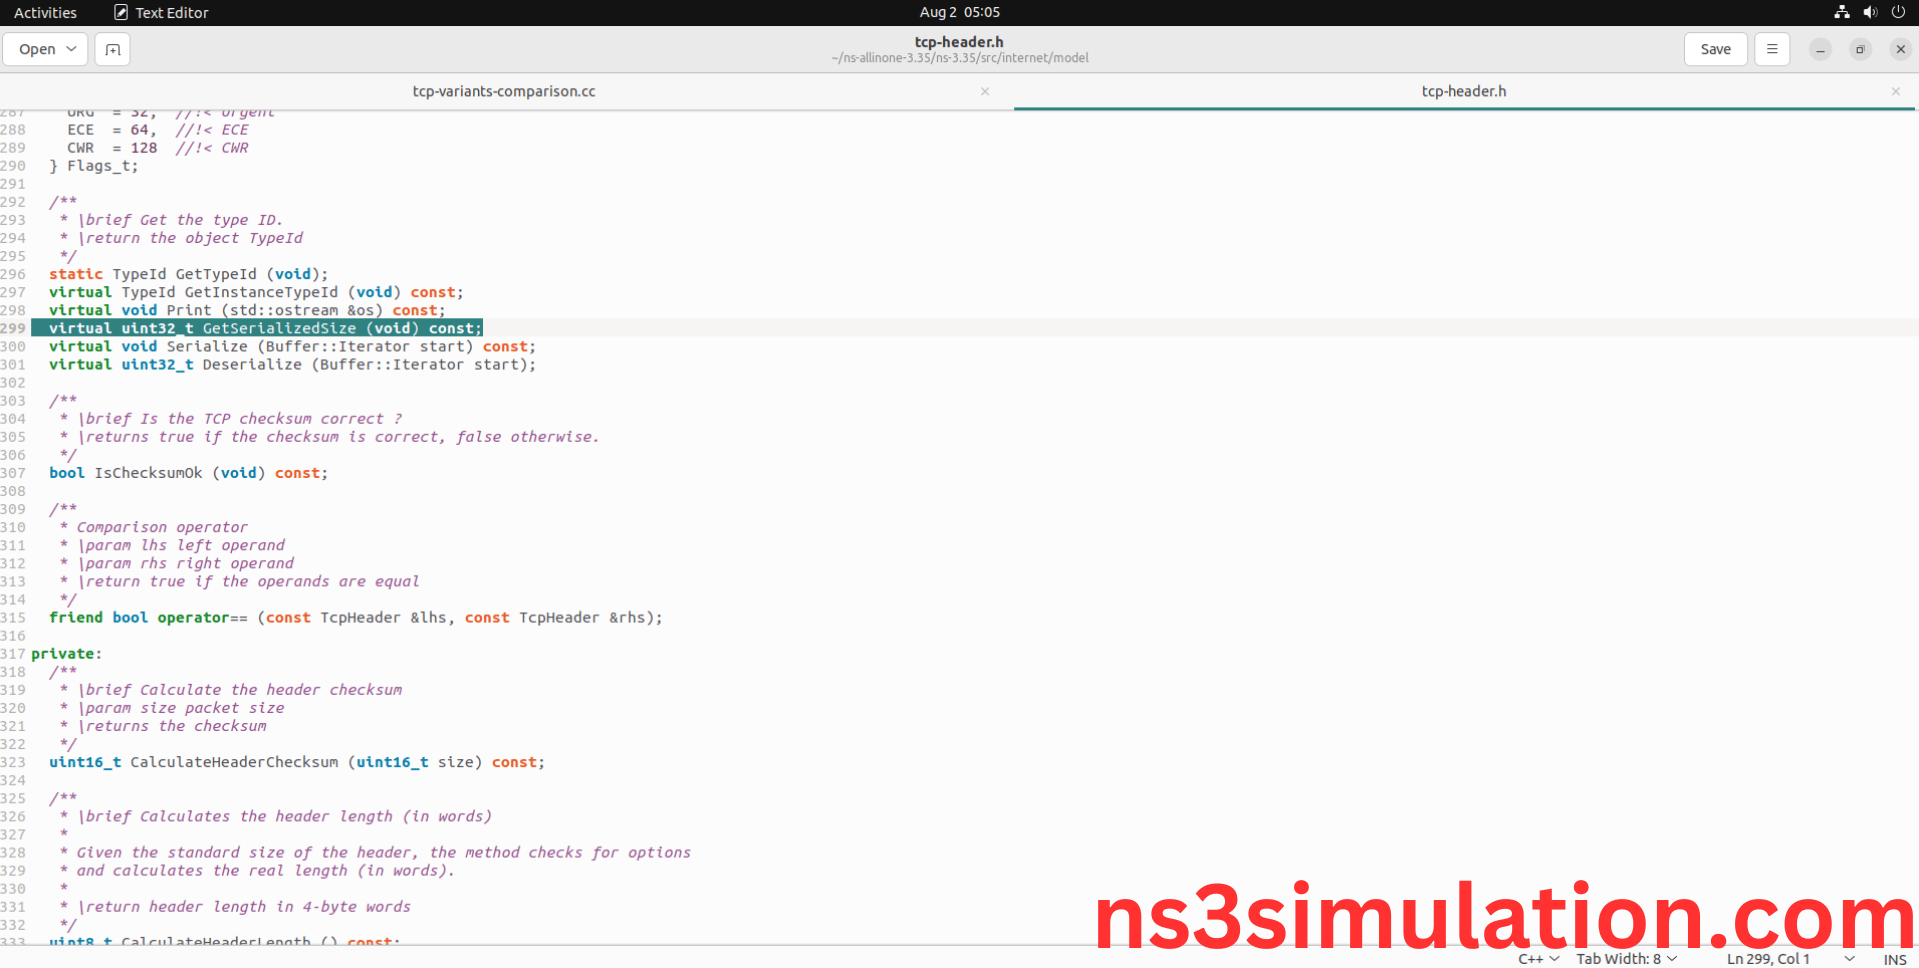Click the volume speaker icon
The image size is (1919, 968).
(1870, 12)
